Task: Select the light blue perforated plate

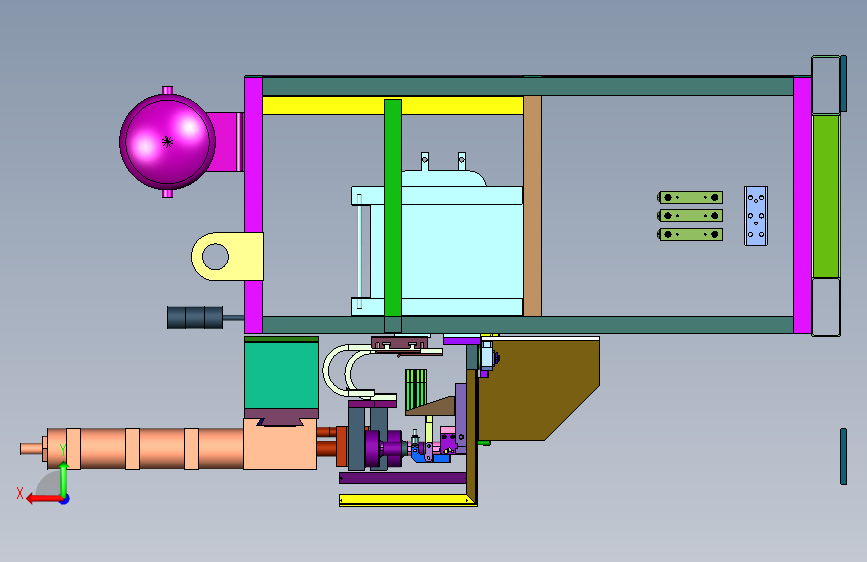Action: 756,216
